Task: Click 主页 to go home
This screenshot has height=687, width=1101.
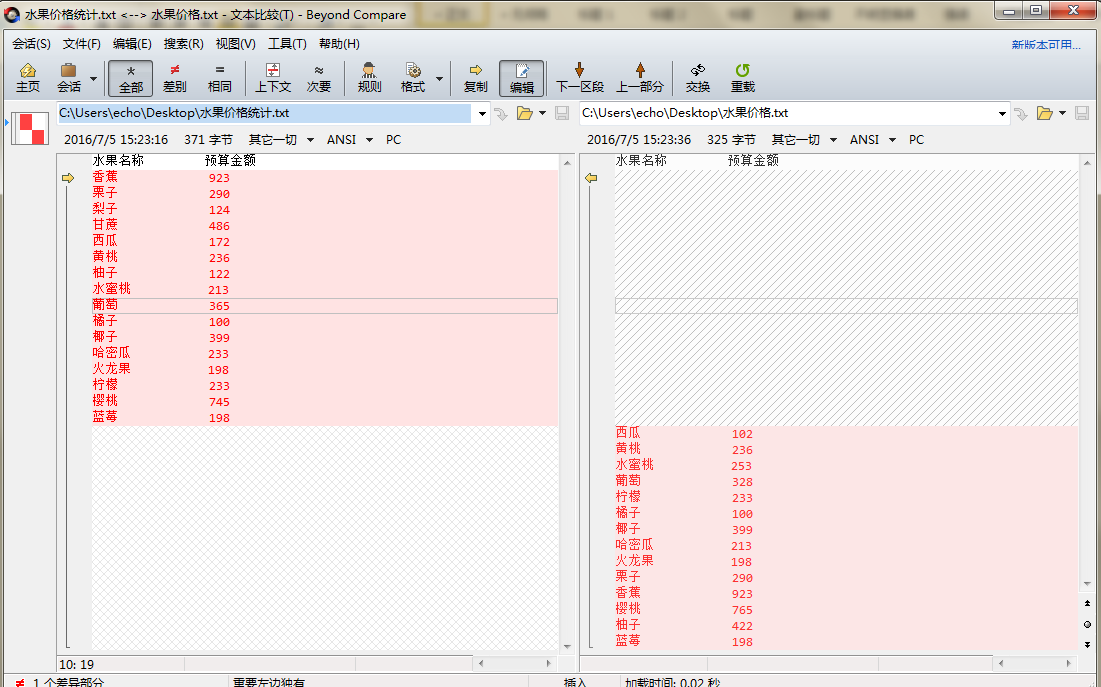Action: click(27, 77)
